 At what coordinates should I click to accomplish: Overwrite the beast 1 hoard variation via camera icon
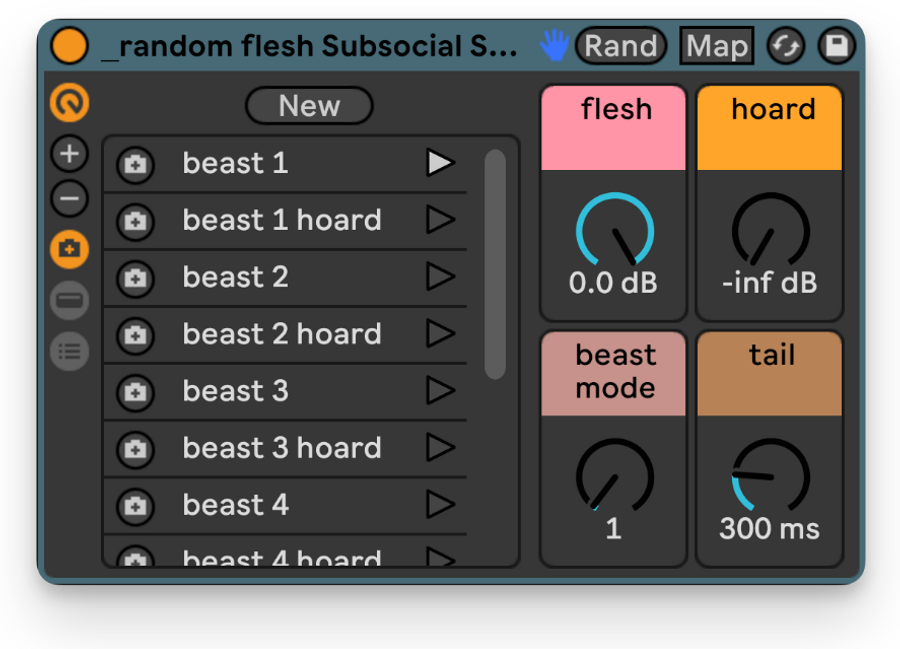pos(135,221)
